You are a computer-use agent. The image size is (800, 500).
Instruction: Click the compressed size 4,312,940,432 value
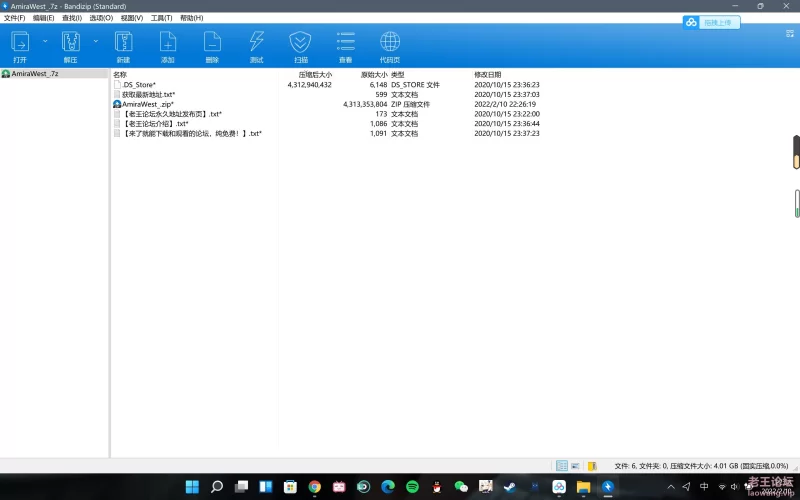(309, 85)
